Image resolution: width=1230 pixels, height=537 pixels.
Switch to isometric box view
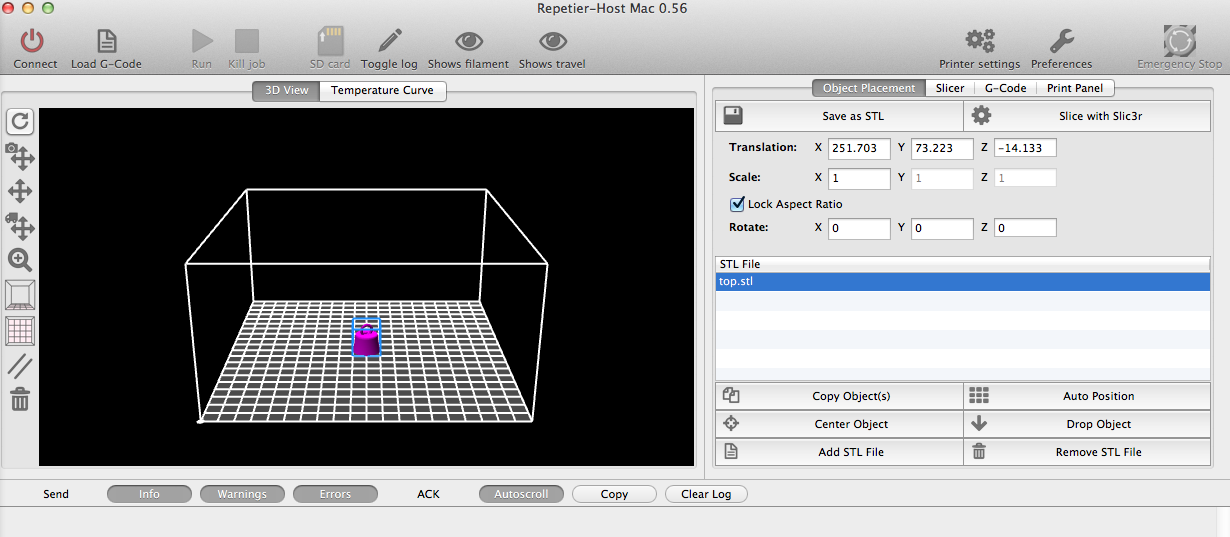pos(21,295)
